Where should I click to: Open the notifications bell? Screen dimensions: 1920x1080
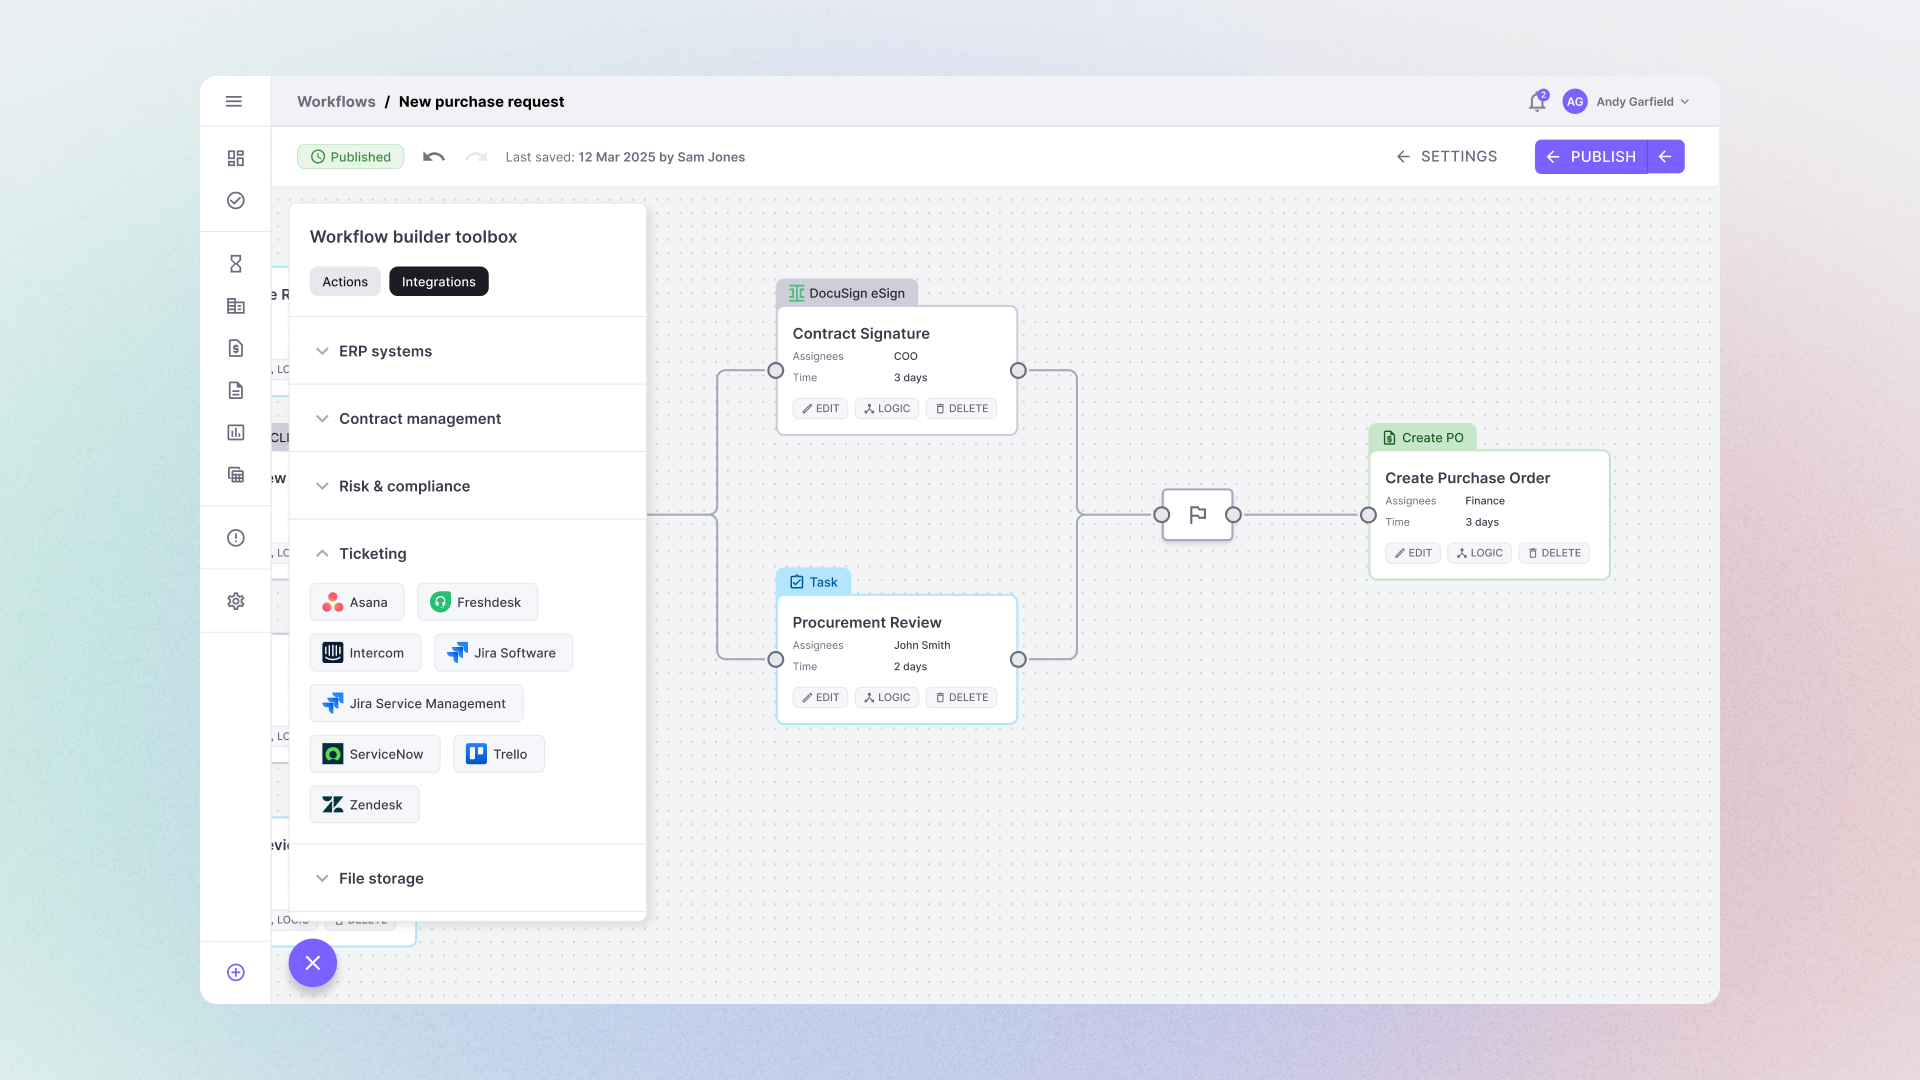click(1537, 102)
